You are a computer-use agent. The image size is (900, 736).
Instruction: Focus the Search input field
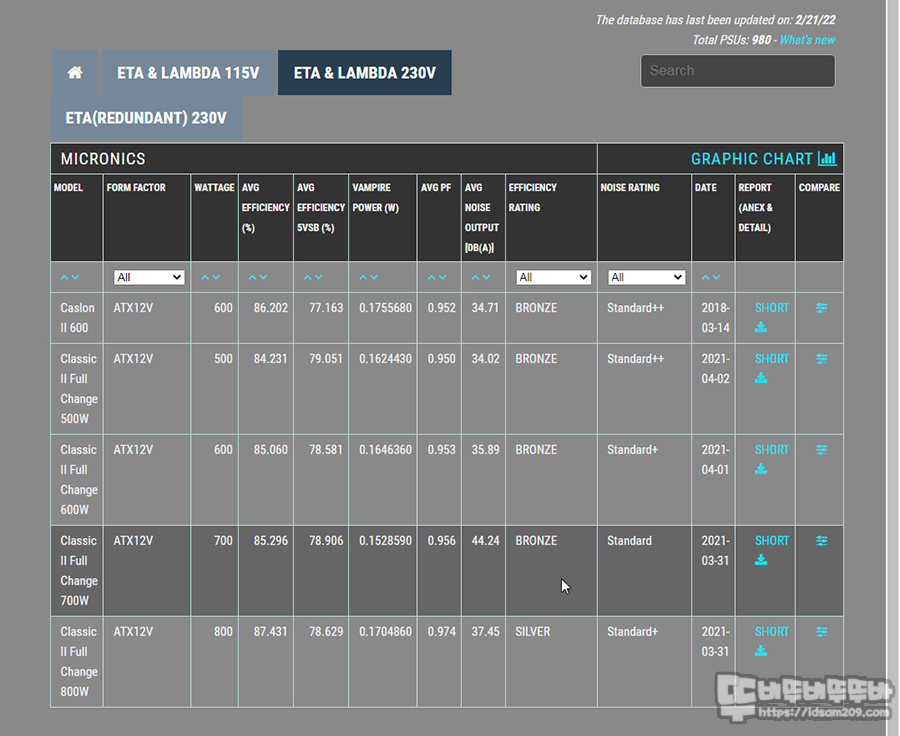[738, 71]
